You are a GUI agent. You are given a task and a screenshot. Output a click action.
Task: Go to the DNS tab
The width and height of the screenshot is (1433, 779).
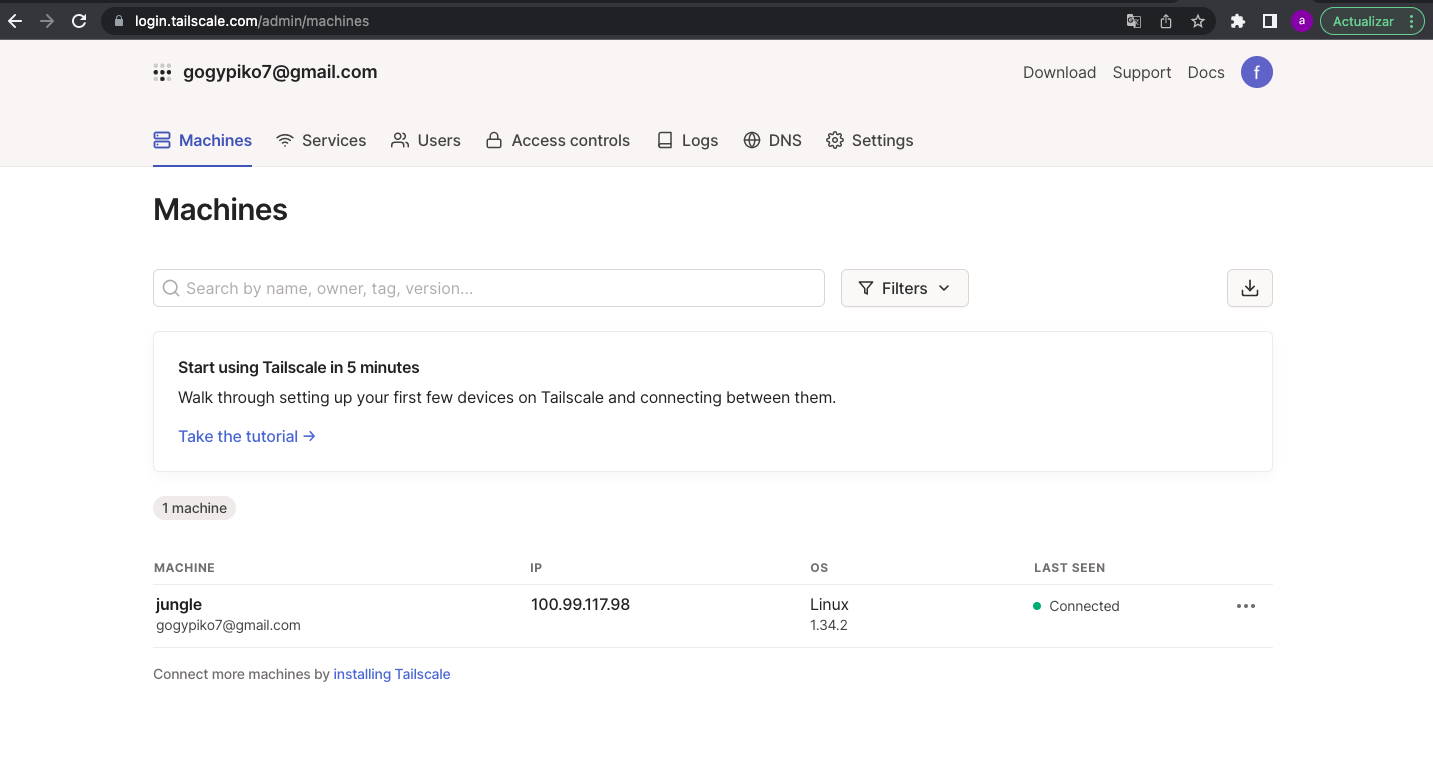[772, 140]
